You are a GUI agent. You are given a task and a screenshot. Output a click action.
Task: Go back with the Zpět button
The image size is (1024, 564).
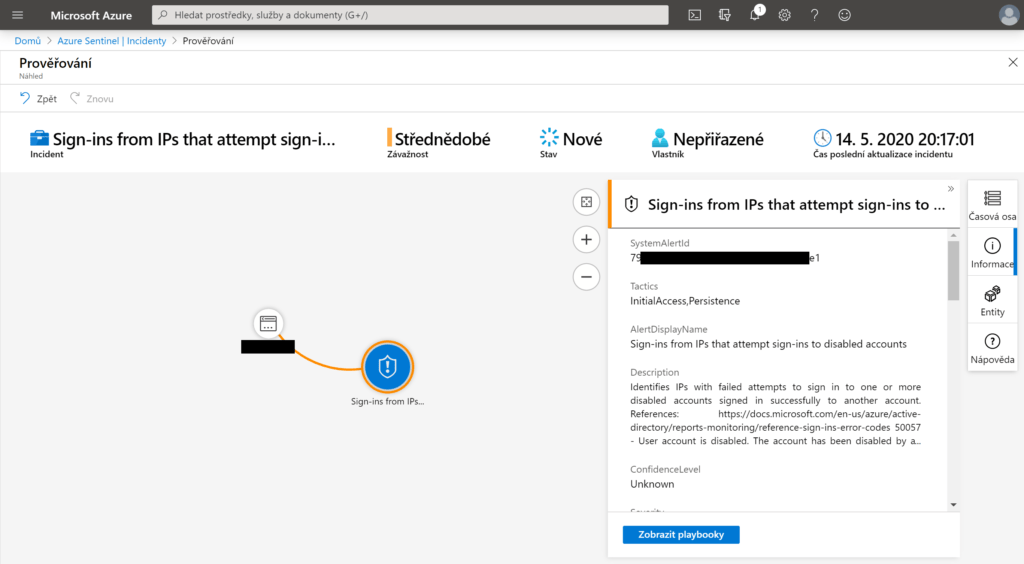(38, 99)
